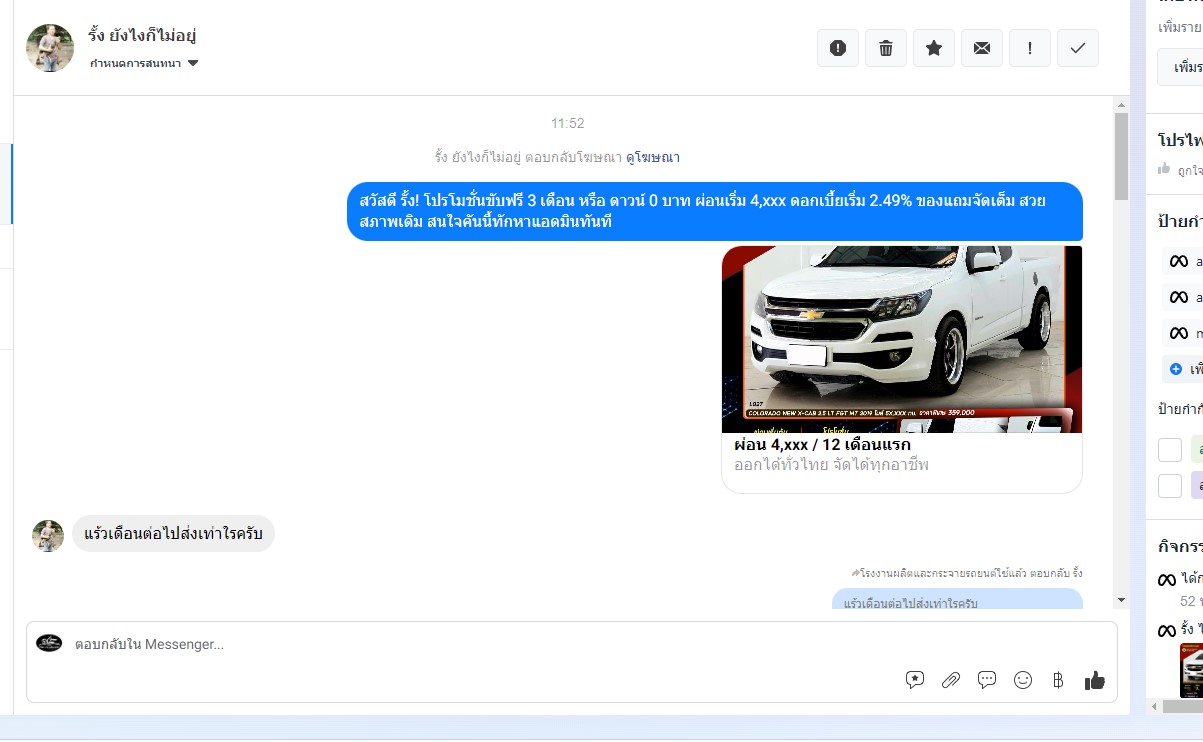Click the Baht payment request icon

[x=1058, y=680]
